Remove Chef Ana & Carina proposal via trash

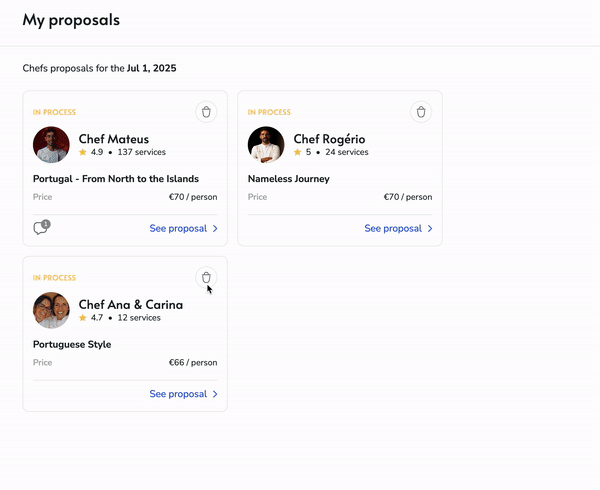coord(206,277)
